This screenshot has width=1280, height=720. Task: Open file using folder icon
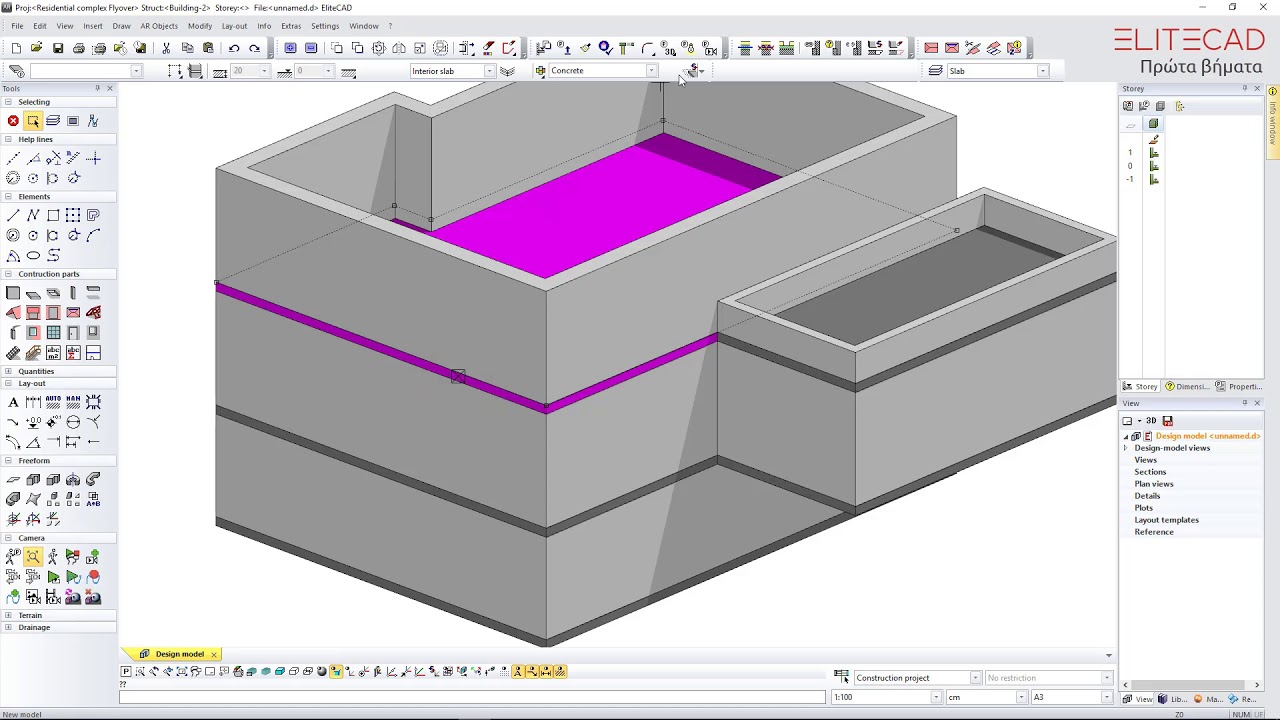(37, 48)
